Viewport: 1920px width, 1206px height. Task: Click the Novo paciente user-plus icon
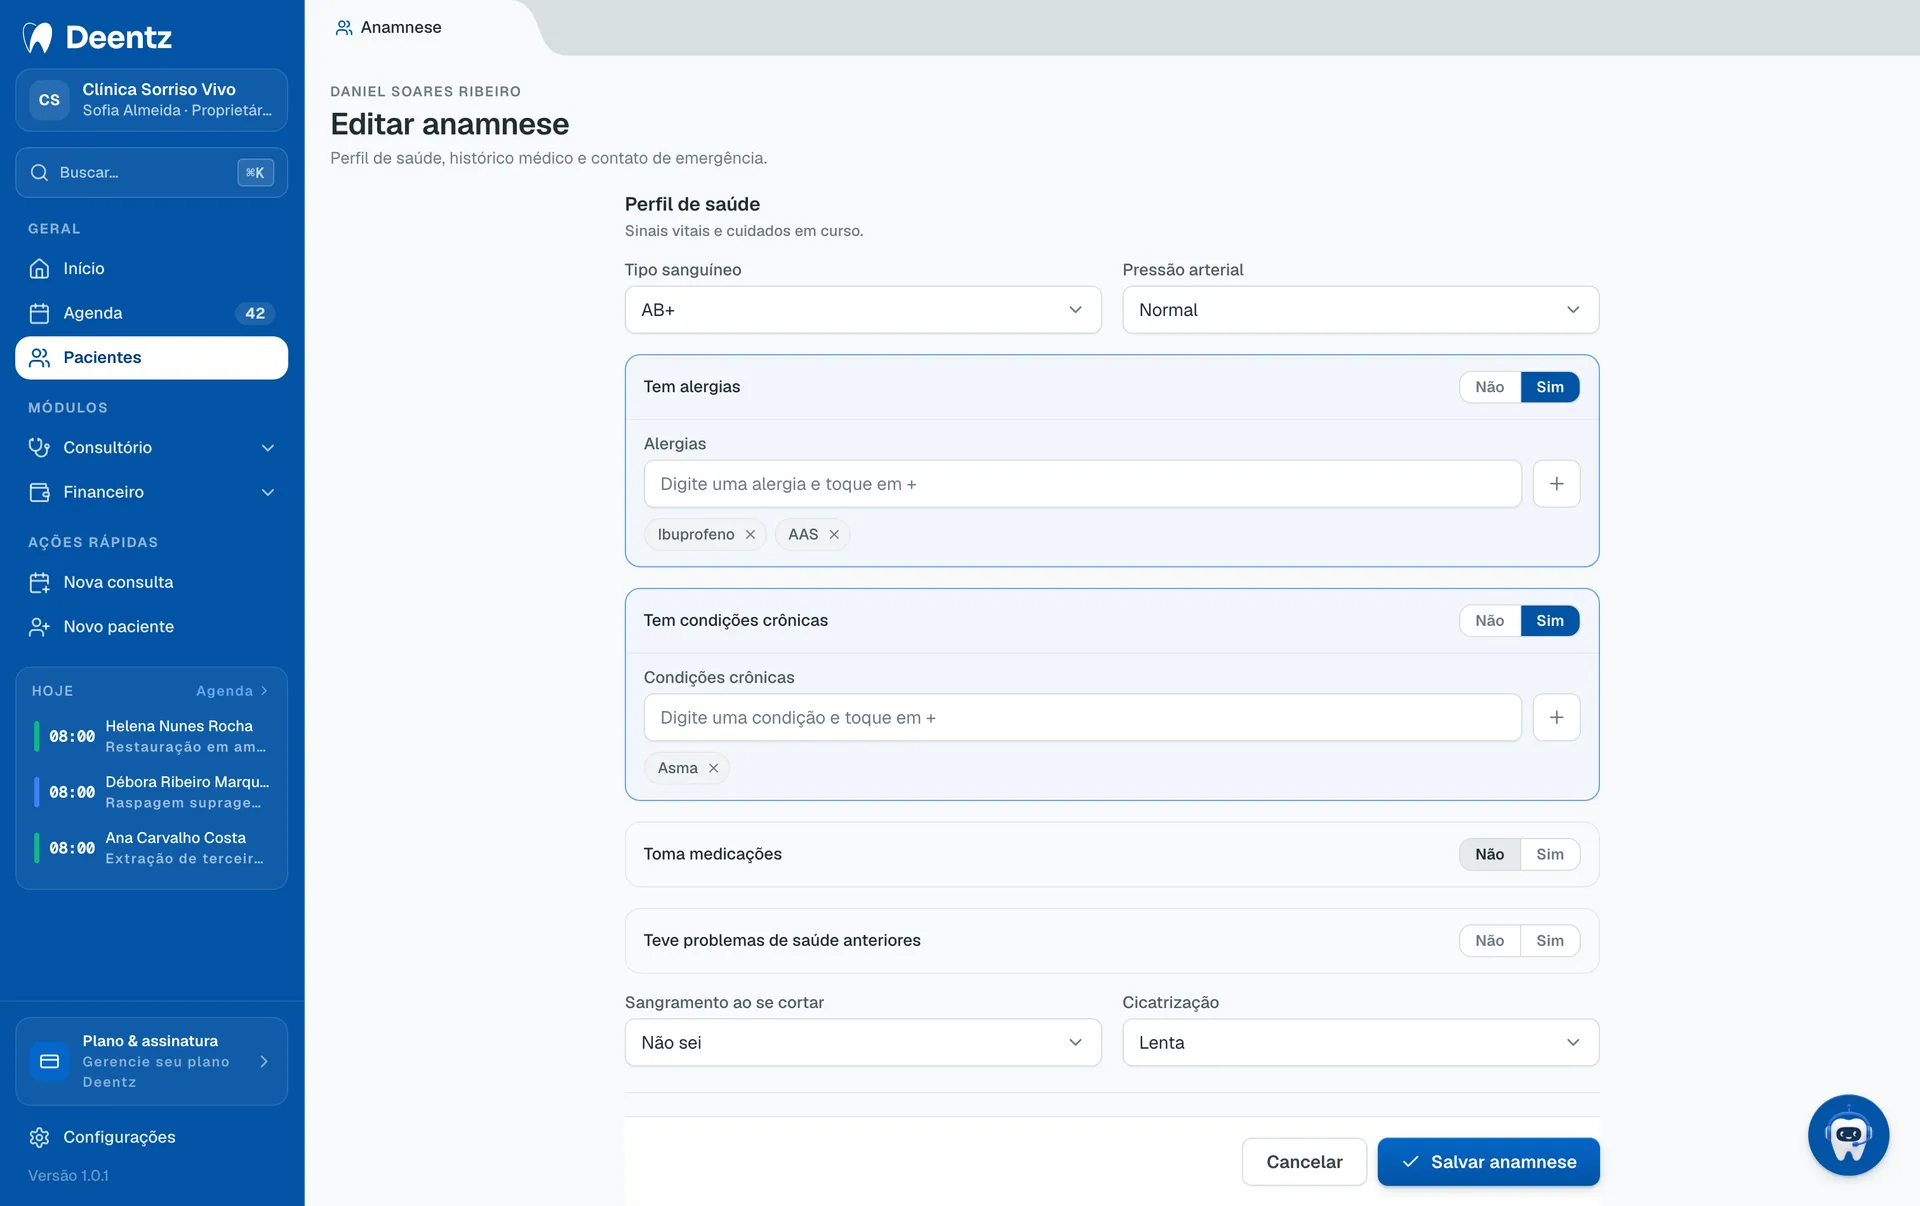pos(40,627)
